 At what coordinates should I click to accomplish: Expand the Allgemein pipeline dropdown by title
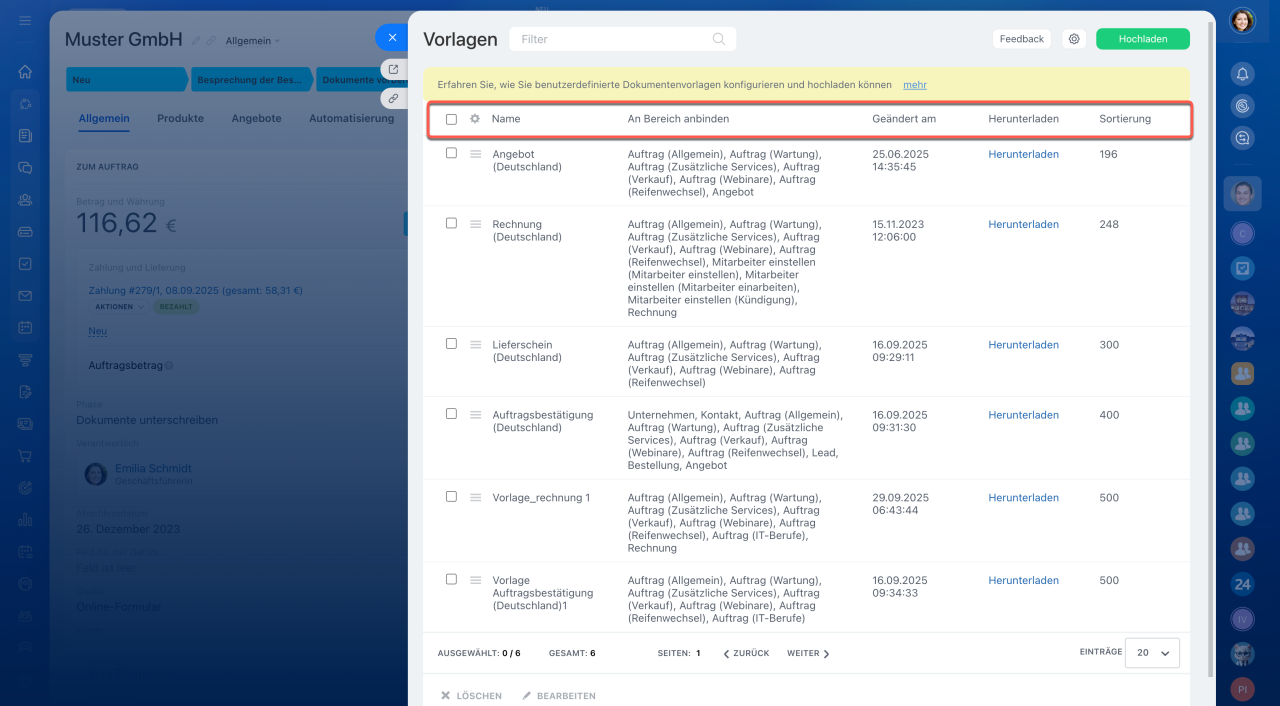[x=253, y=41]
